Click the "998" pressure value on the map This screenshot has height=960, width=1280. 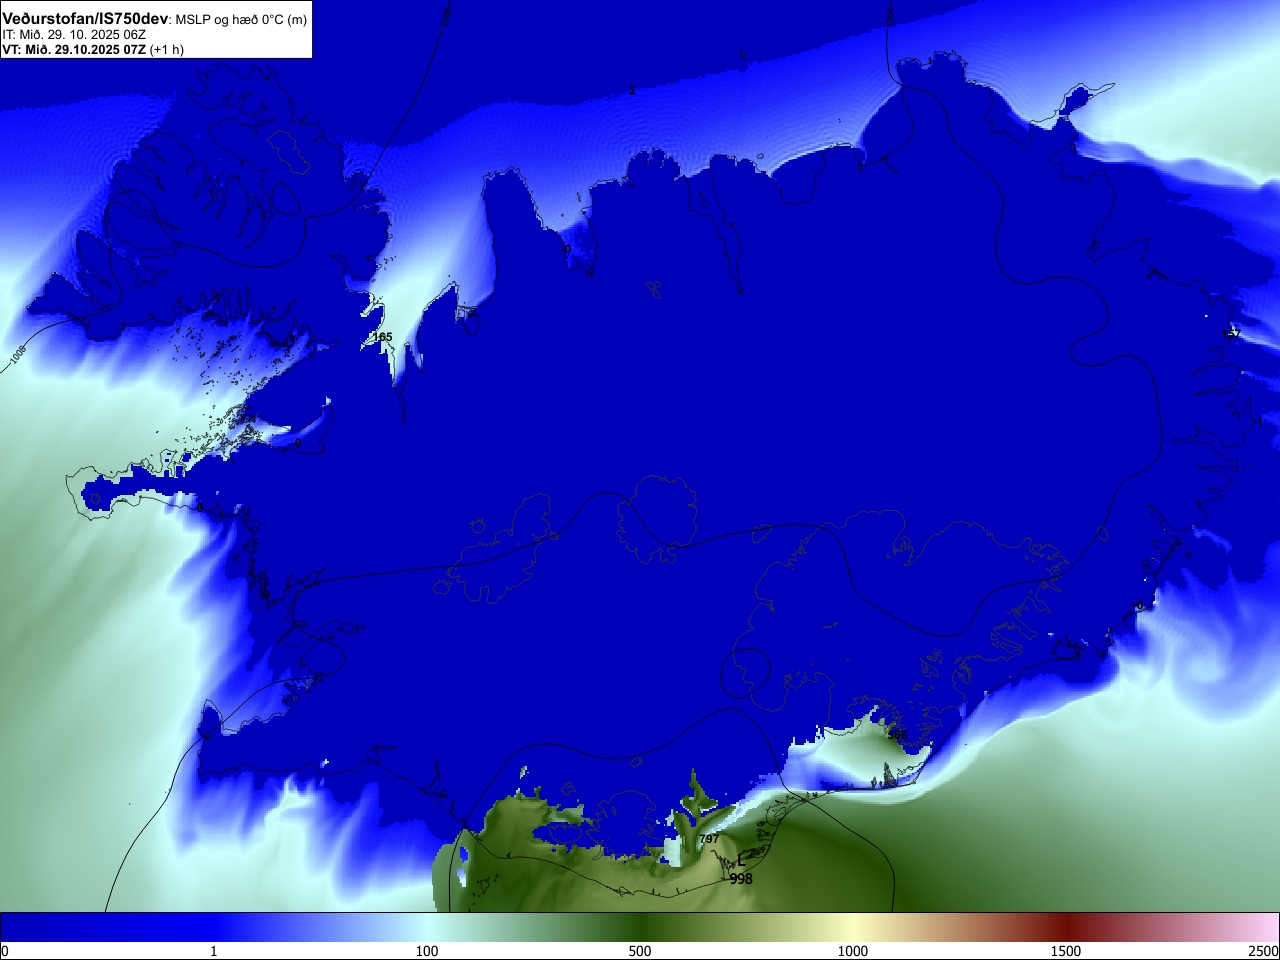pos(741,879)
